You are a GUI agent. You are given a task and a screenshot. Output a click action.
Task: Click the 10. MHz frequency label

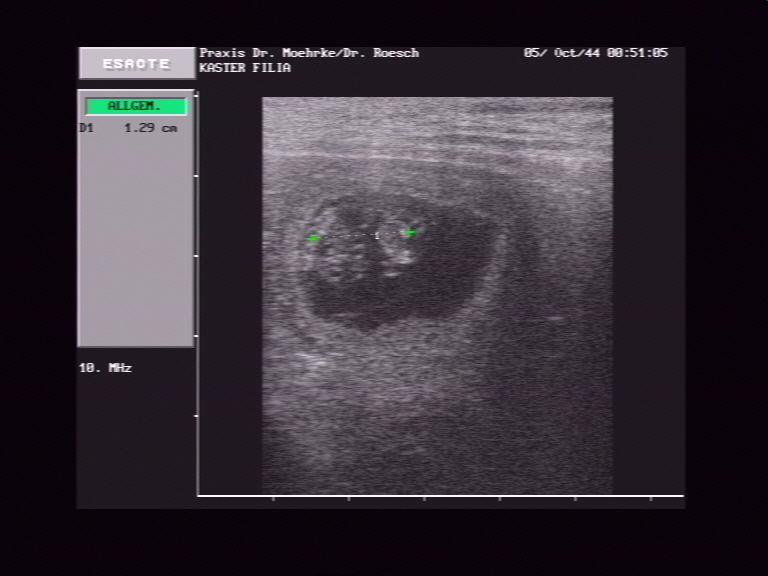point(106,368)
